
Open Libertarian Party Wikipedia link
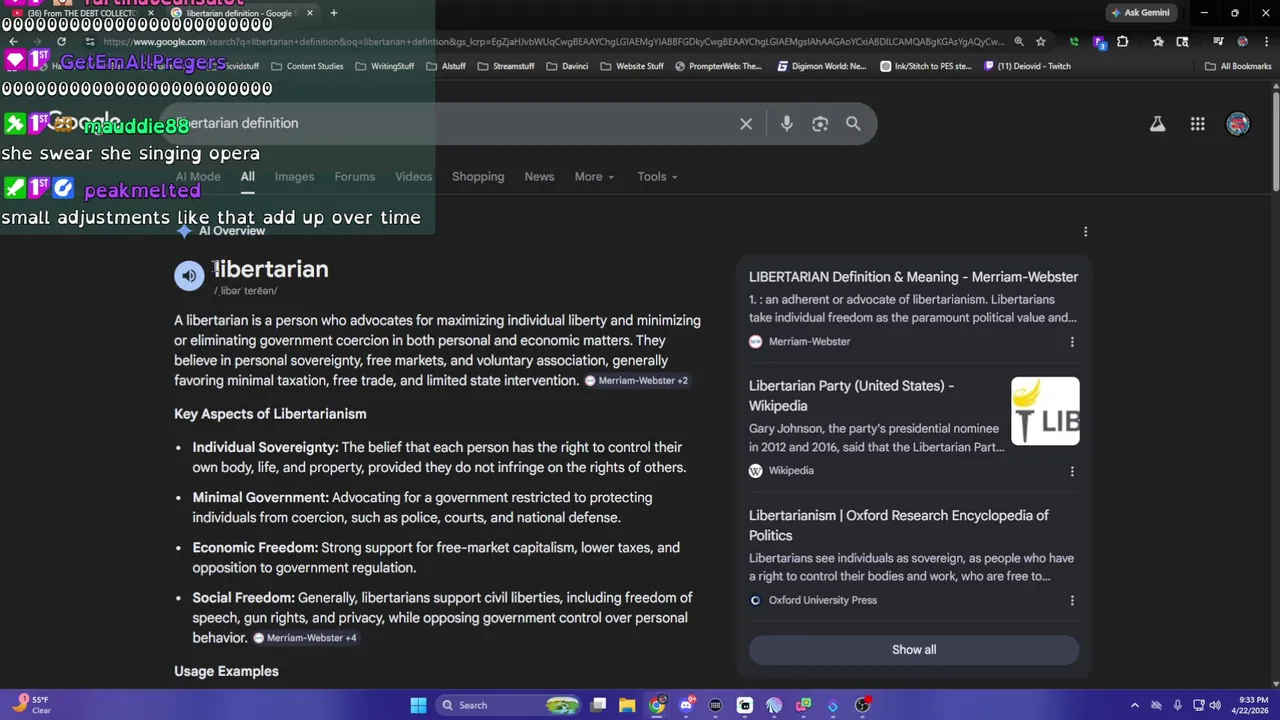pyautogui.click(x=851, y=396)
